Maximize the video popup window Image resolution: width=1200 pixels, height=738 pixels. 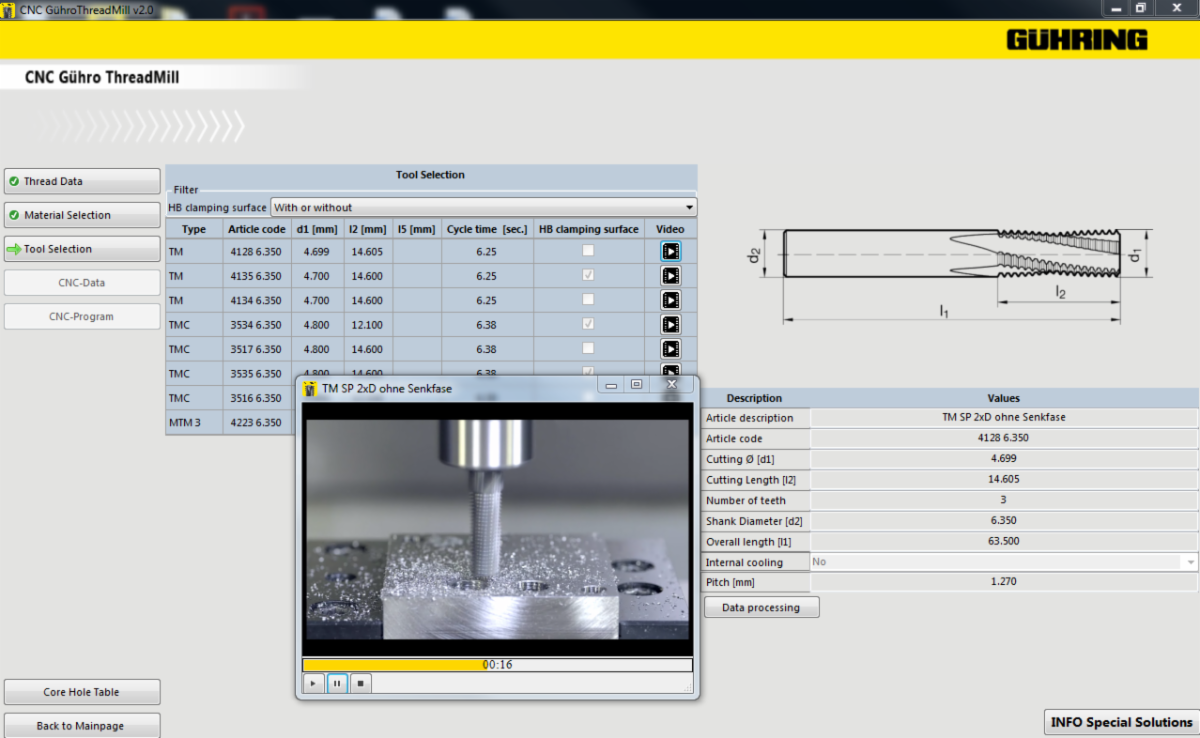(636, 384)
